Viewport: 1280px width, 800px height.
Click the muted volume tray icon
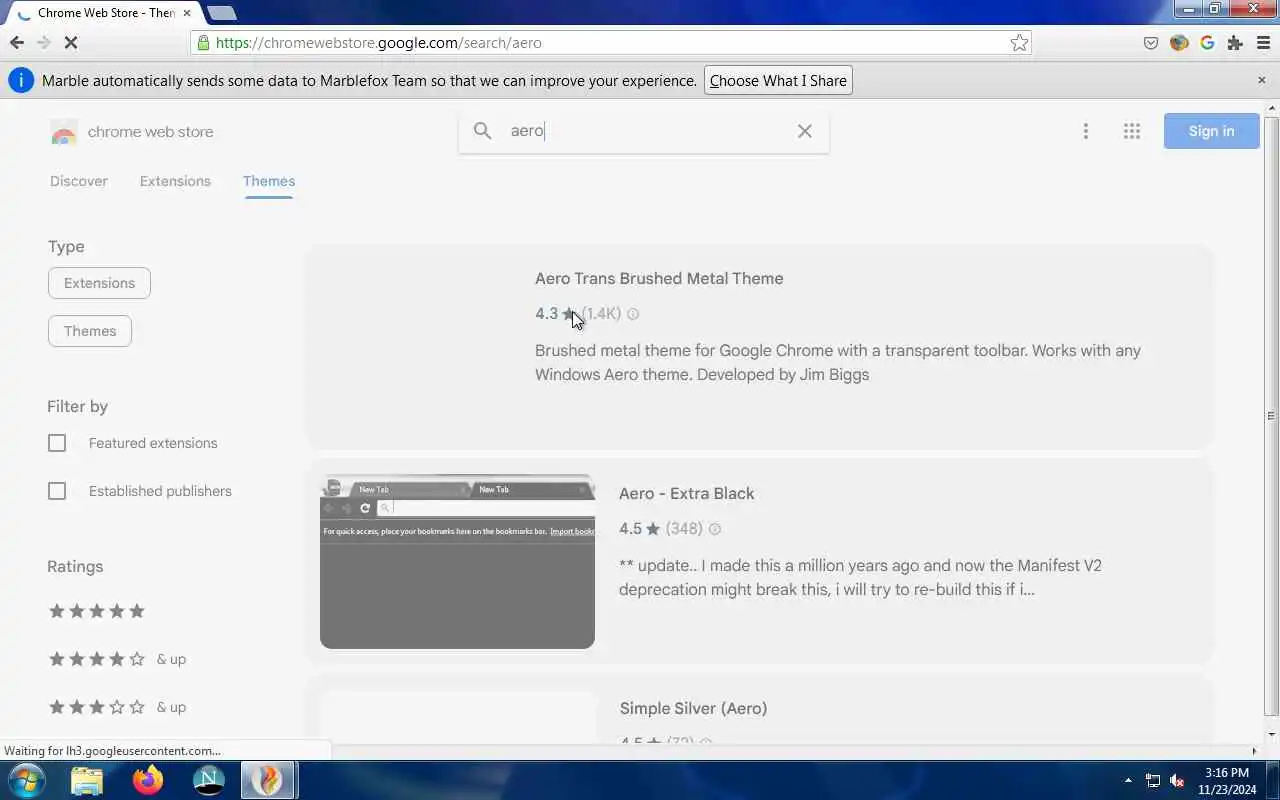[x=1177, y=780]
